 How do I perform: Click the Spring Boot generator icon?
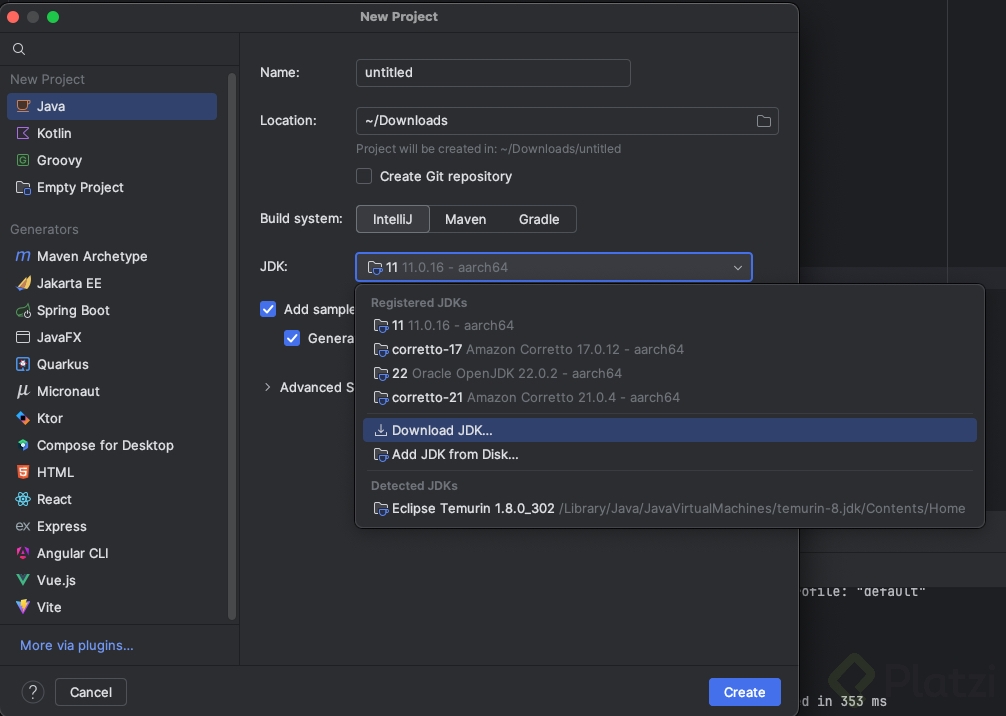tap(23, 310)
